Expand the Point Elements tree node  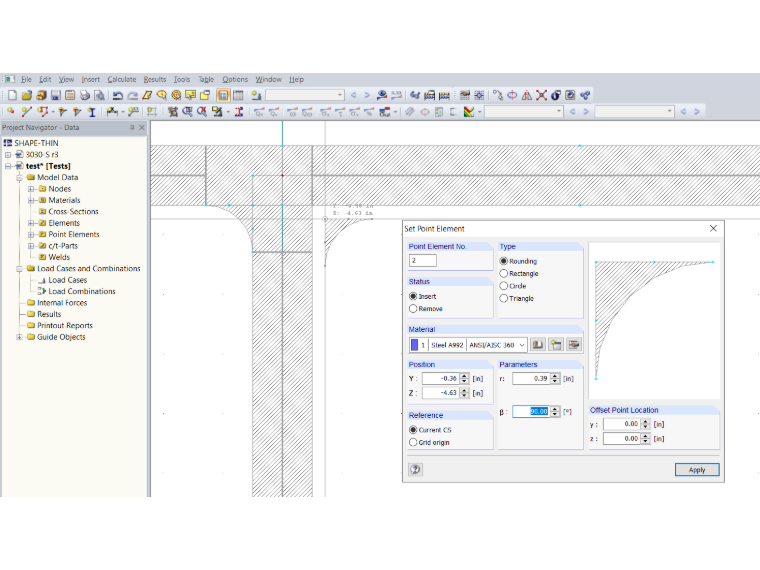(x=31, y=235)
